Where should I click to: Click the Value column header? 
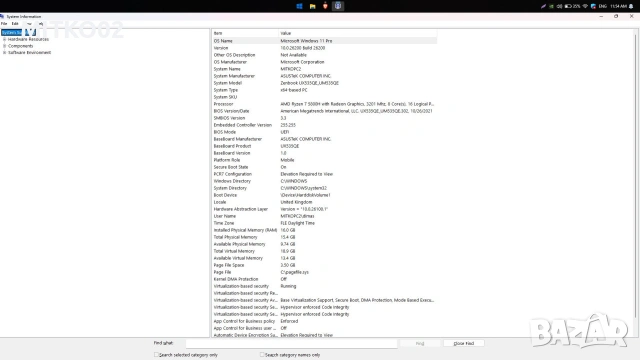pos(358,33)
